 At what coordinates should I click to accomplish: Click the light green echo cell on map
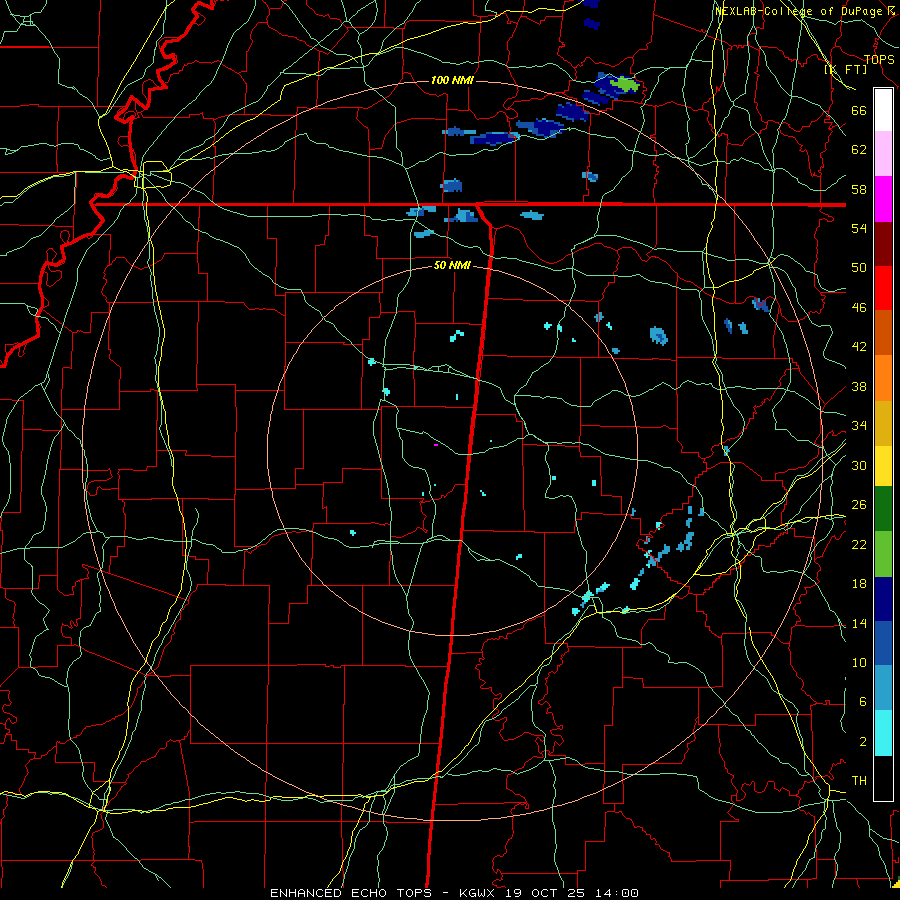pos(624,85)
